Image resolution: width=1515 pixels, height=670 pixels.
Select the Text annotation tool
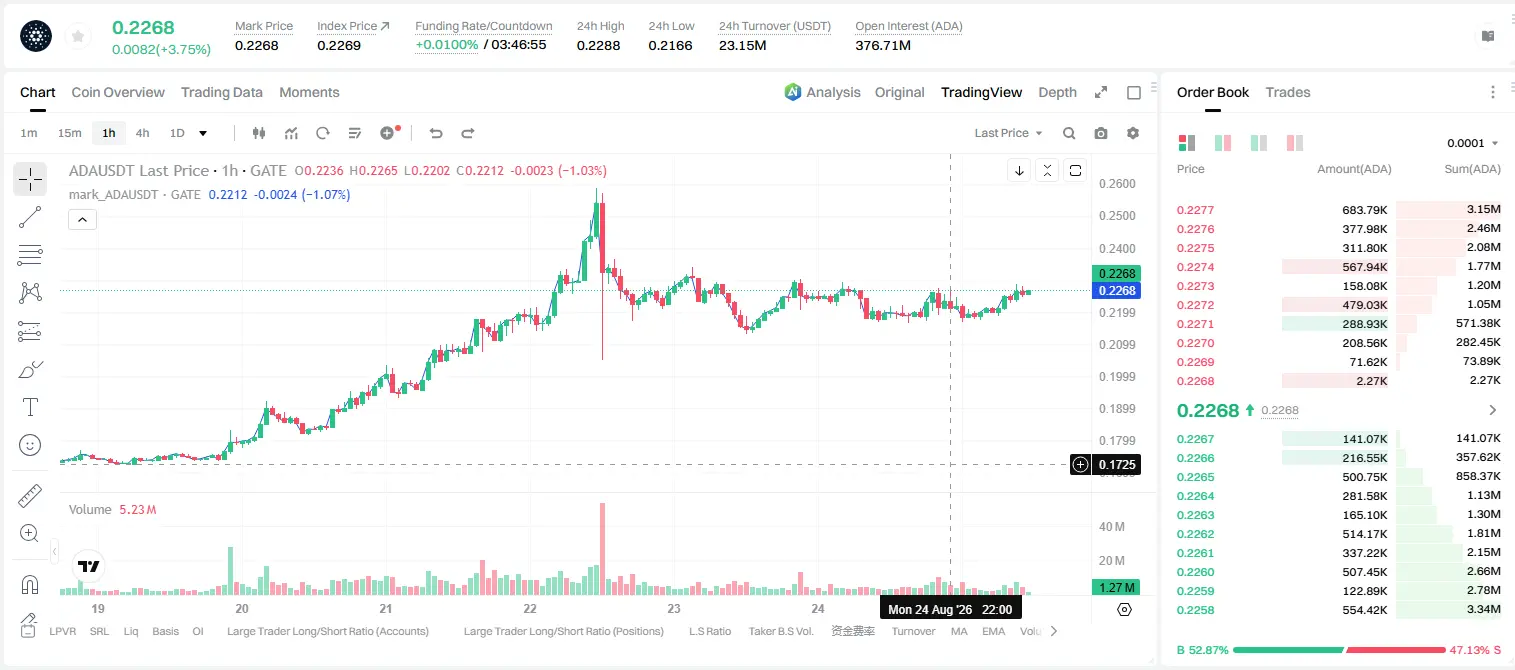[30, 407]
